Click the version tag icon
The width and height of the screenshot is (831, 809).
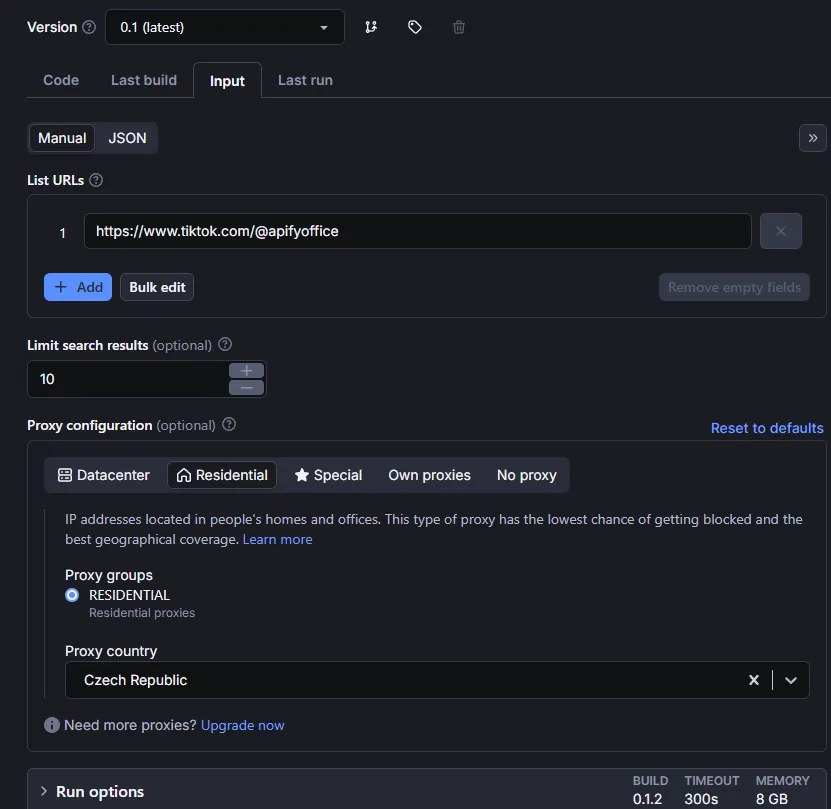(x=415, y=27)
